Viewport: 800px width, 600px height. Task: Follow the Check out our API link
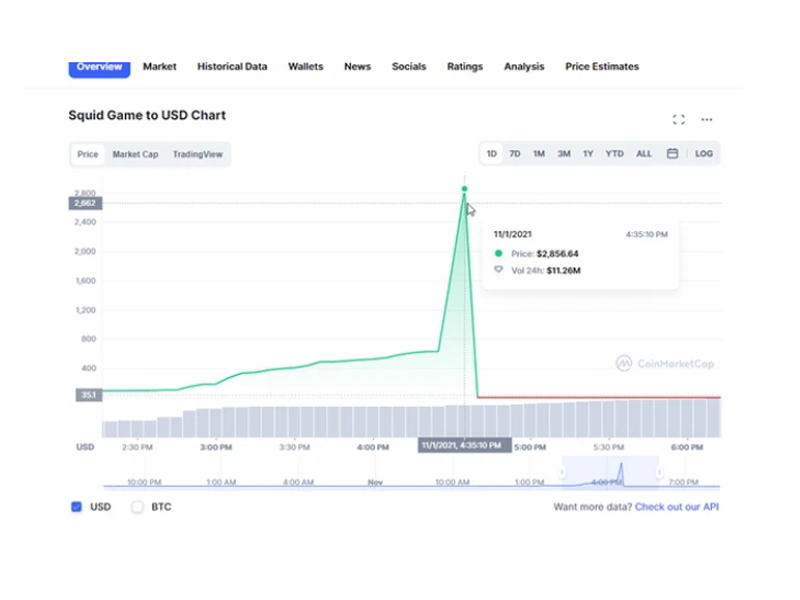[677, 507]
